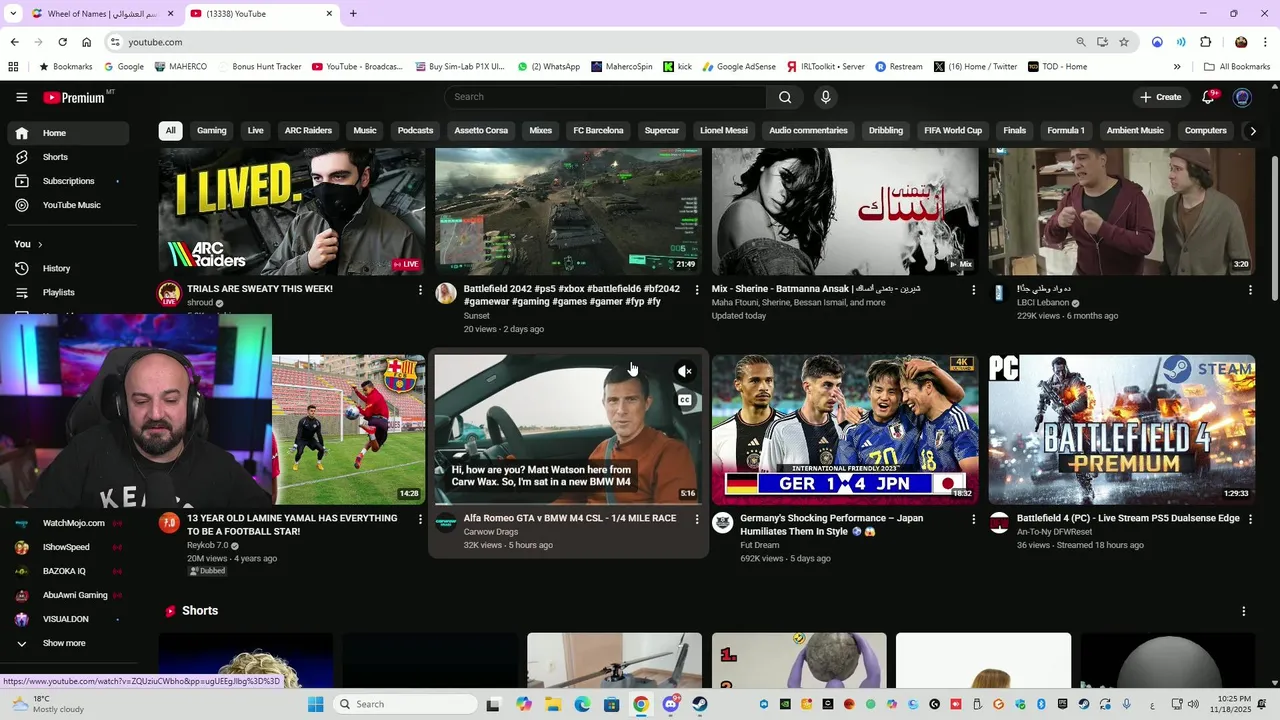Image resolution: width=1280 pixels, height=720 pixels.
Task: Show more category chips with right arrow
Action: [x=1253, y=131]
